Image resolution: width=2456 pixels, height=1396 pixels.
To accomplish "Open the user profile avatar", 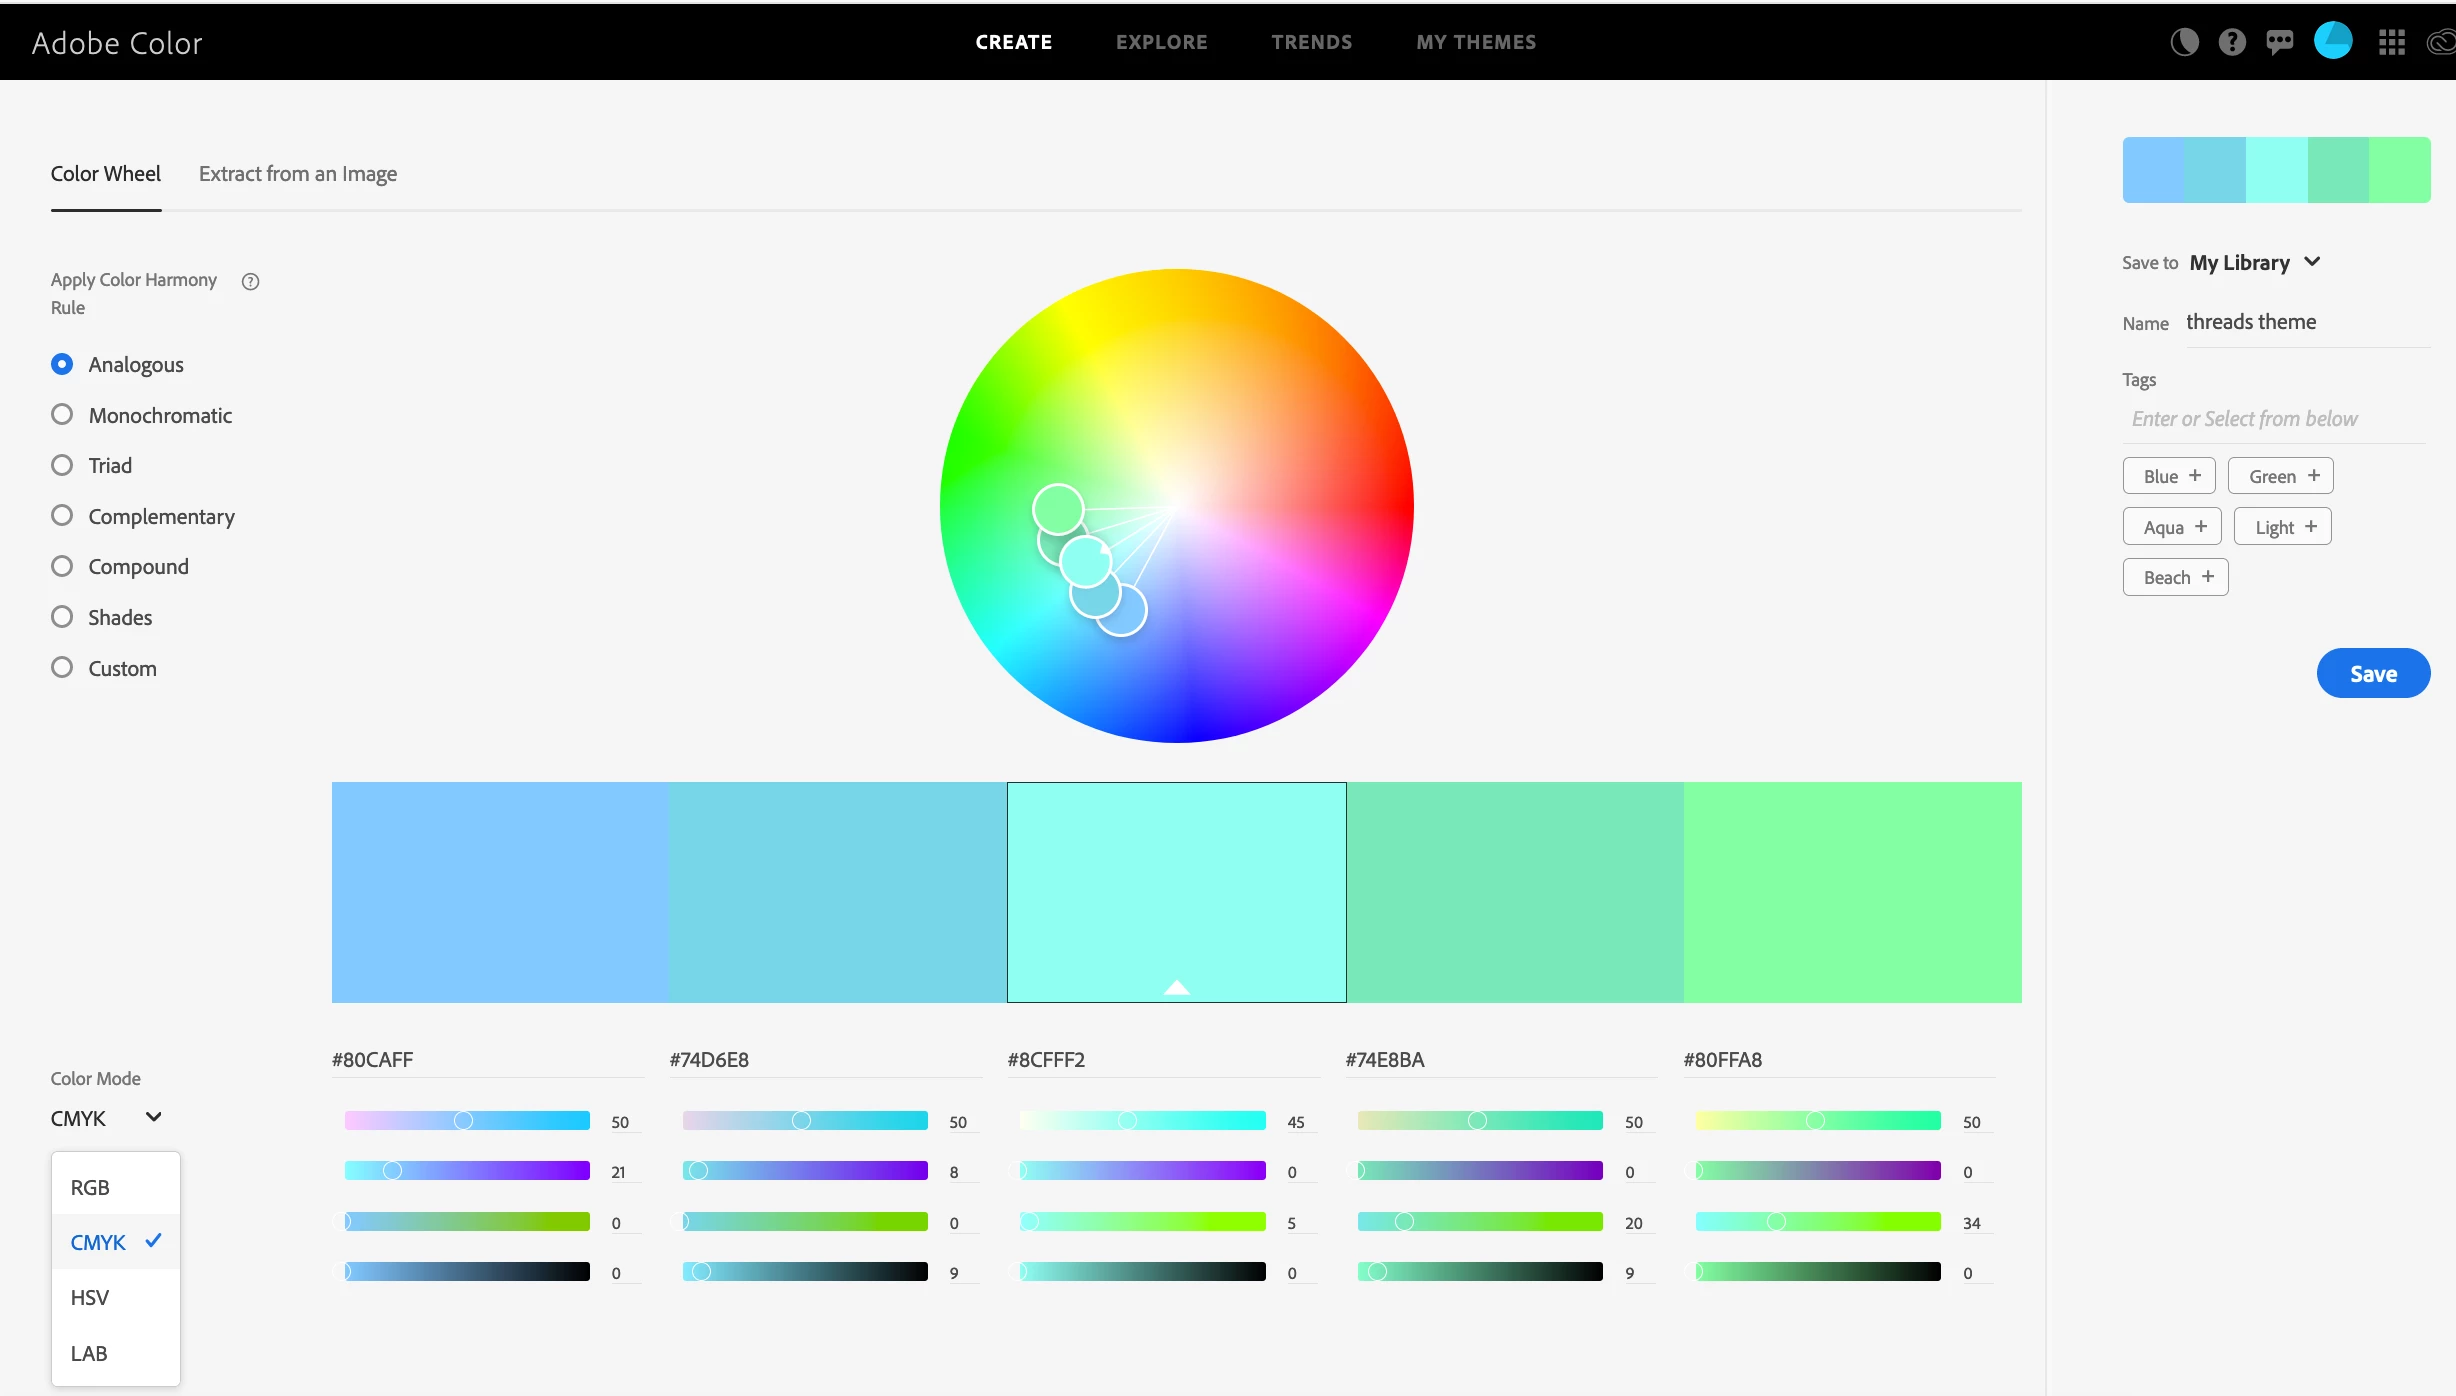I will point(2333,42).
